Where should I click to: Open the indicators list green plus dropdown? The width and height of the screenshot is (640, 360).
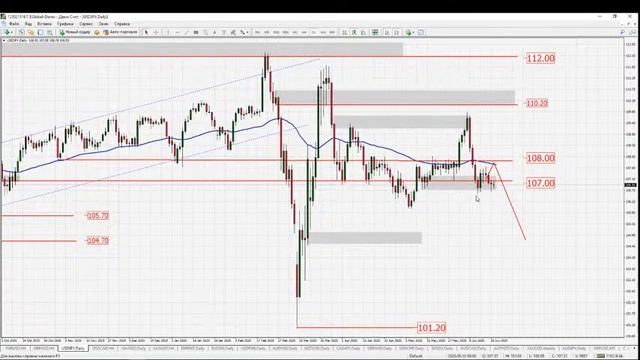tap(409, 32)
